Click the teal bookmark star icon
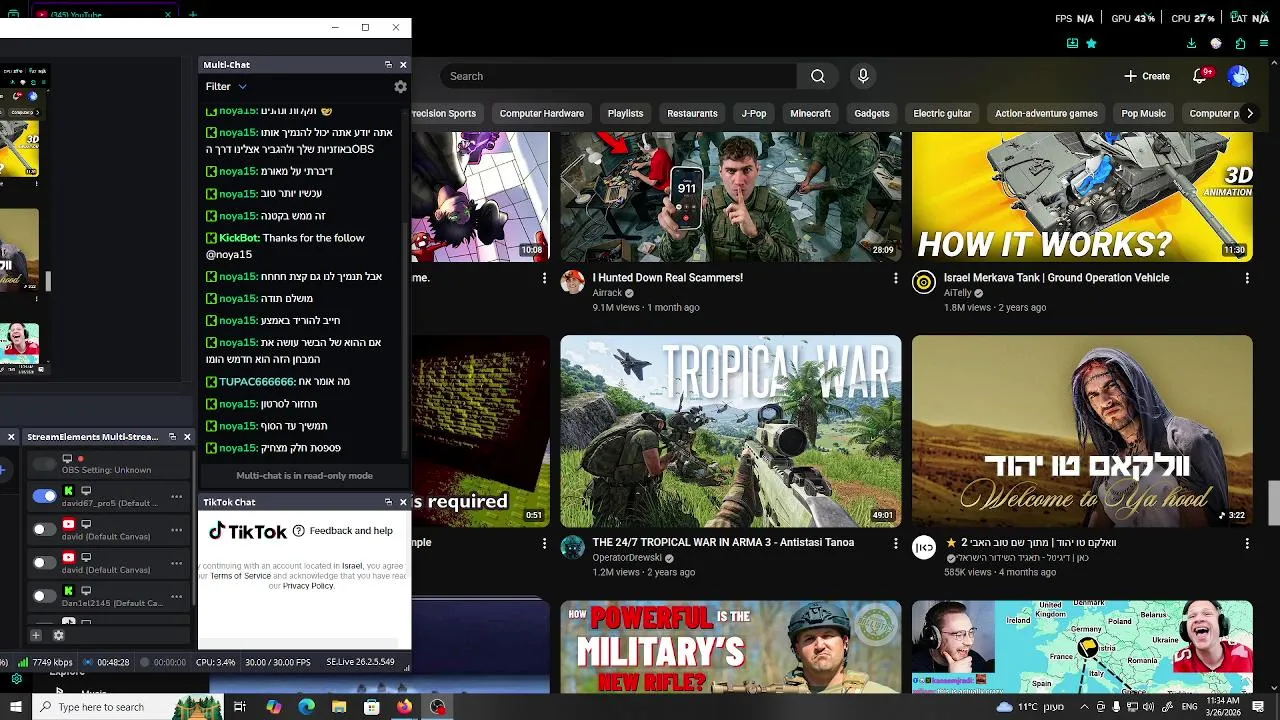The height and width of the screenshot is (720, 1280). pos(1091,44)
